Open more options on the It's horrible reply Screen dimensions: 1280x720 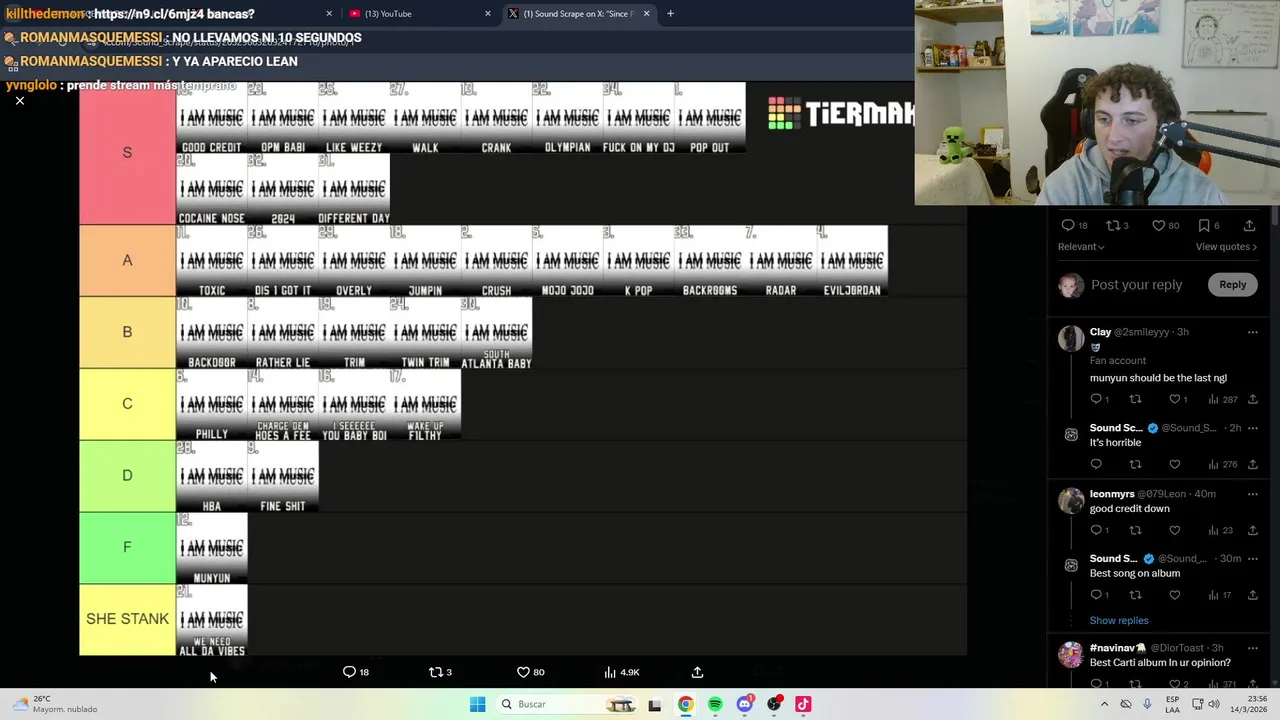1252,428
